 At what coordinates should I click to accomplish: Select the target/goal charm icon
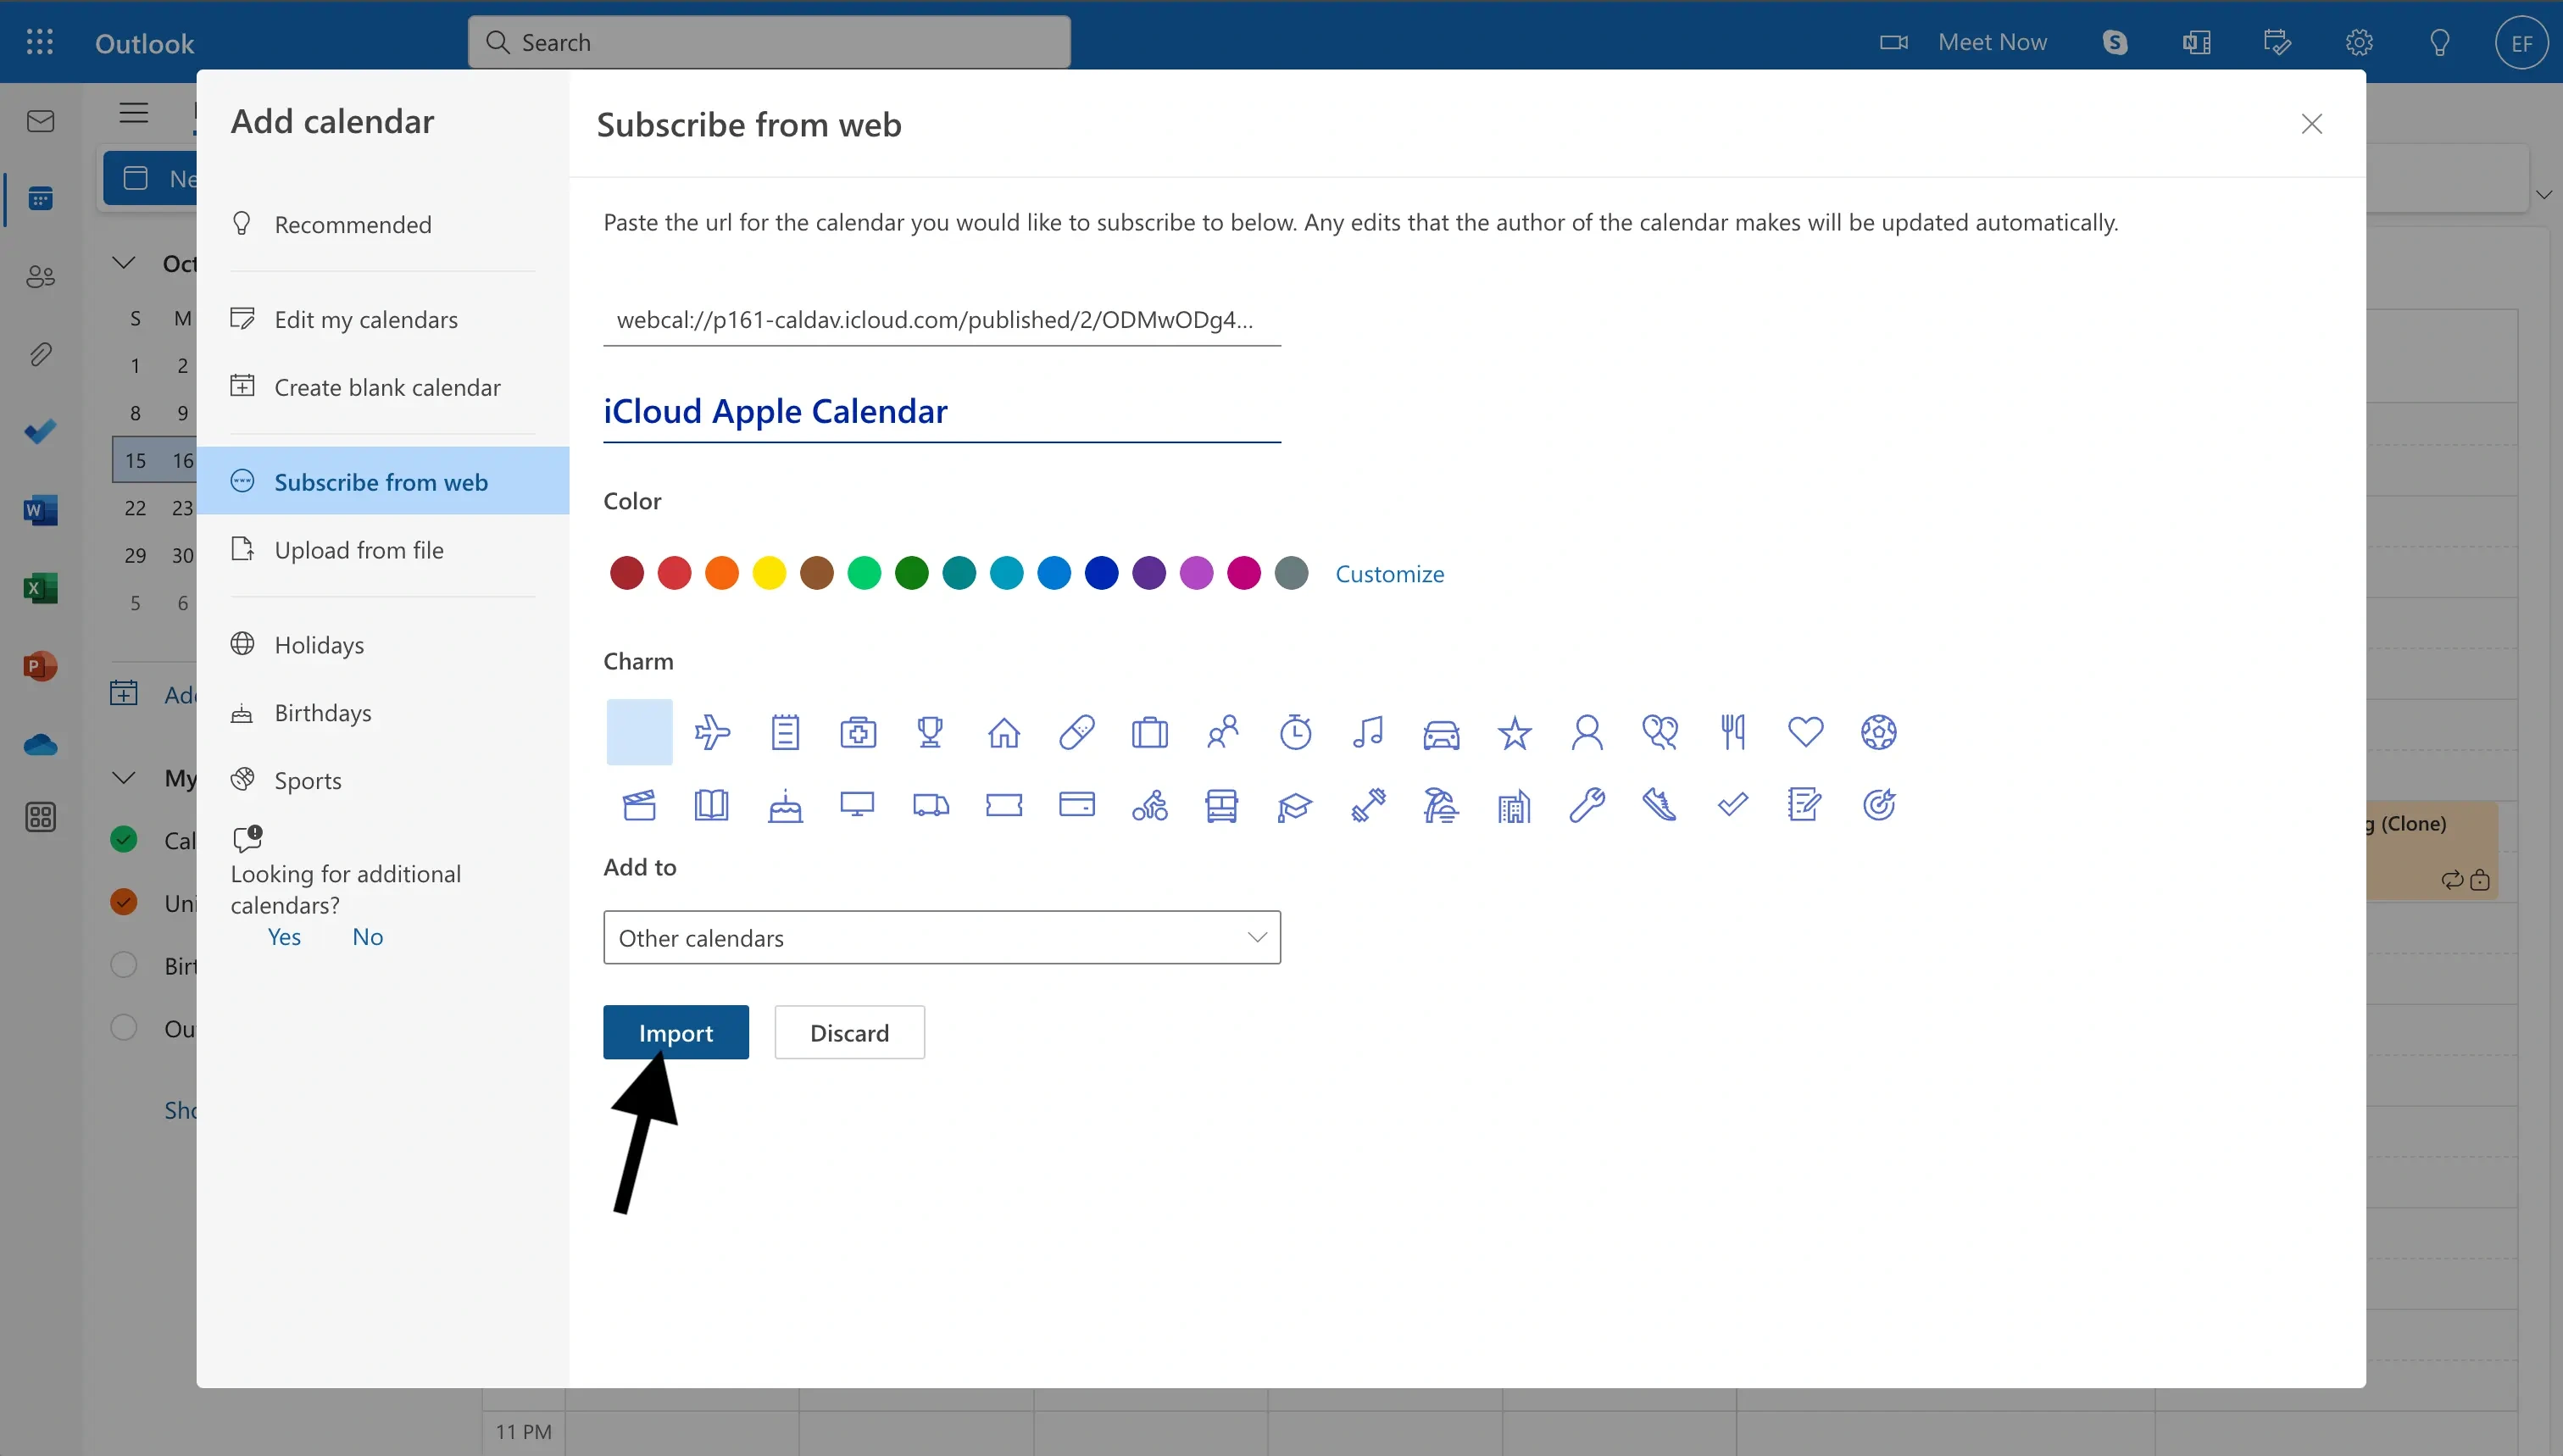click(1880, 804)
